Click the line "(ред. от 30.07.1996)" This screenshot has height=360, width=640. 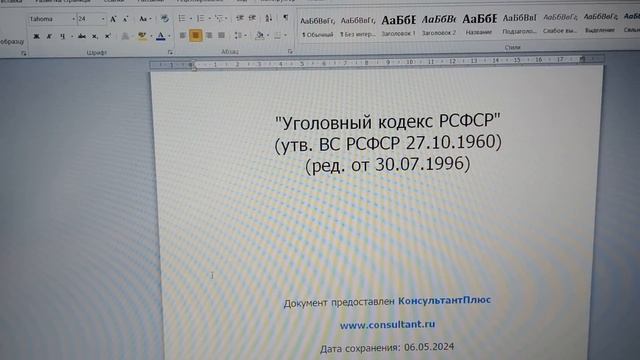tap(388, 165)
